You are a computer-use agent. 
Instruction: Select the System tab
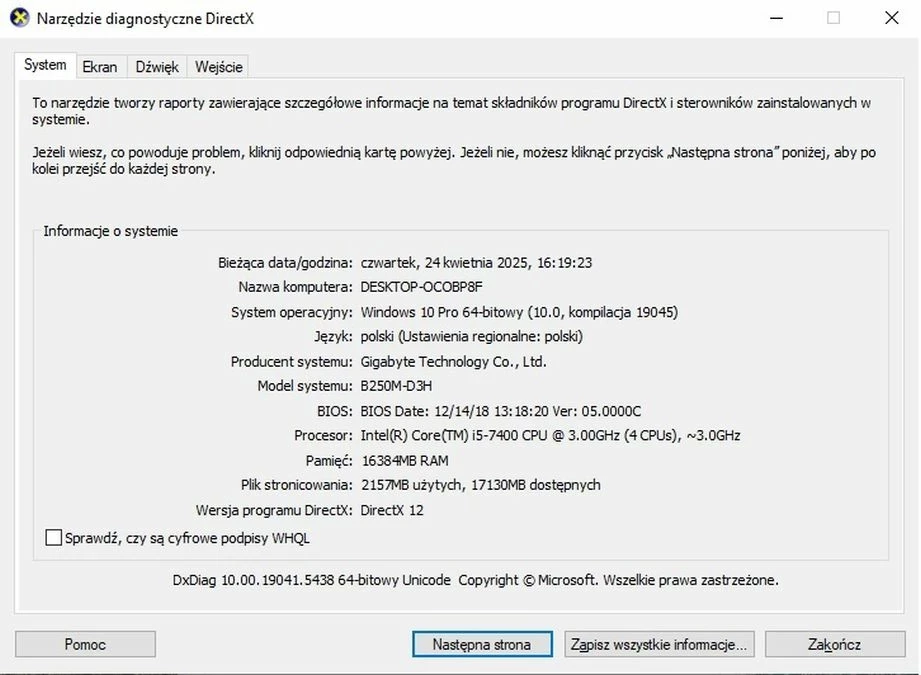point(45,65)
